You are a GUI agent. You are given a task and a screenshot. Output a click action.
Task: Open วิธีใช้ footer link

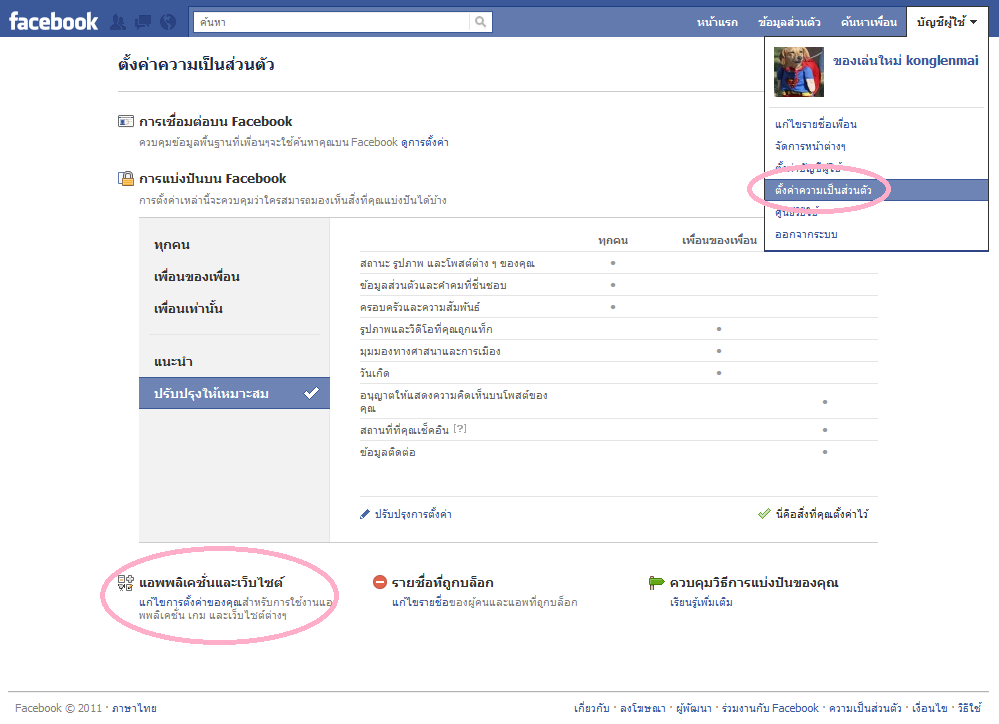pyautogui.click(x=969, y=708)
